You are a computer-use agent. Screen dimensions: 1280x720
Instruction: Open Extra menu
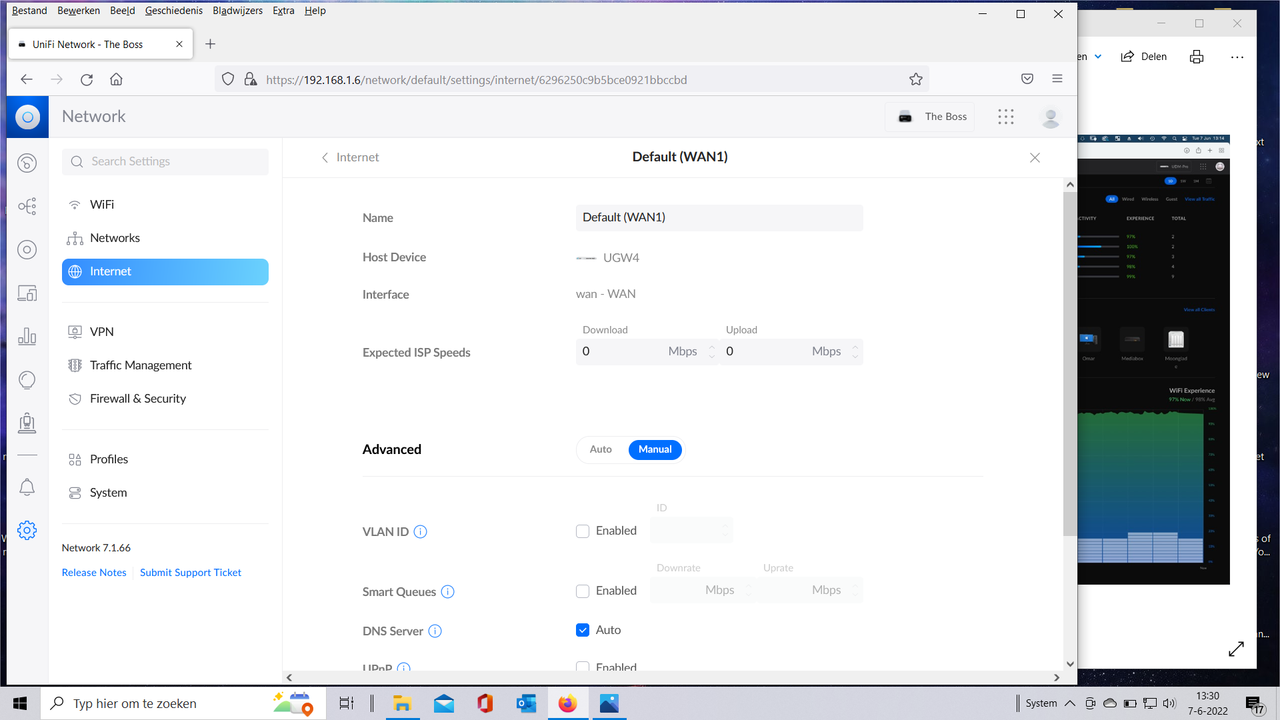283,11
